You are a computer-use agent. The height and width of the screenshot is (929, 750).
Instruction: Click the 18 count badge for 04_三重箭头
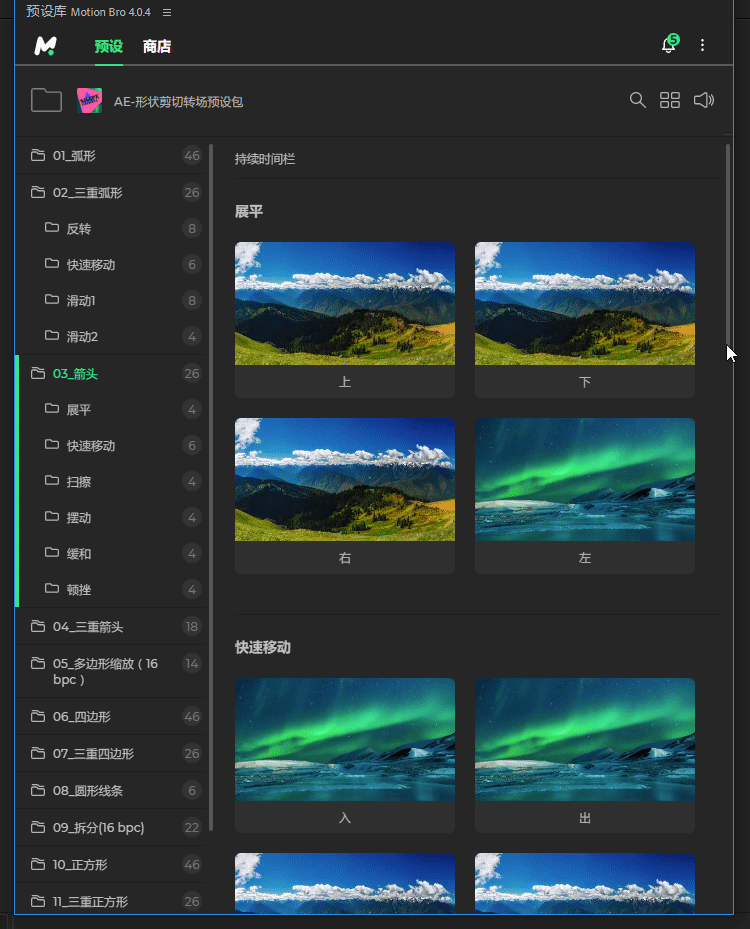tap(192, 627)
